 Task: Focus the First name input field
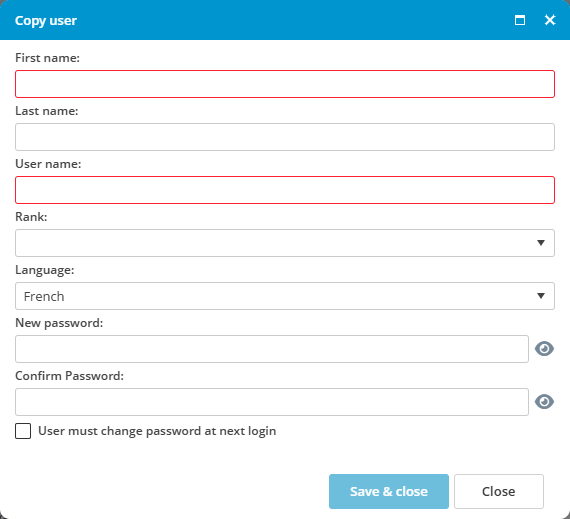click(x=285, y=84)
